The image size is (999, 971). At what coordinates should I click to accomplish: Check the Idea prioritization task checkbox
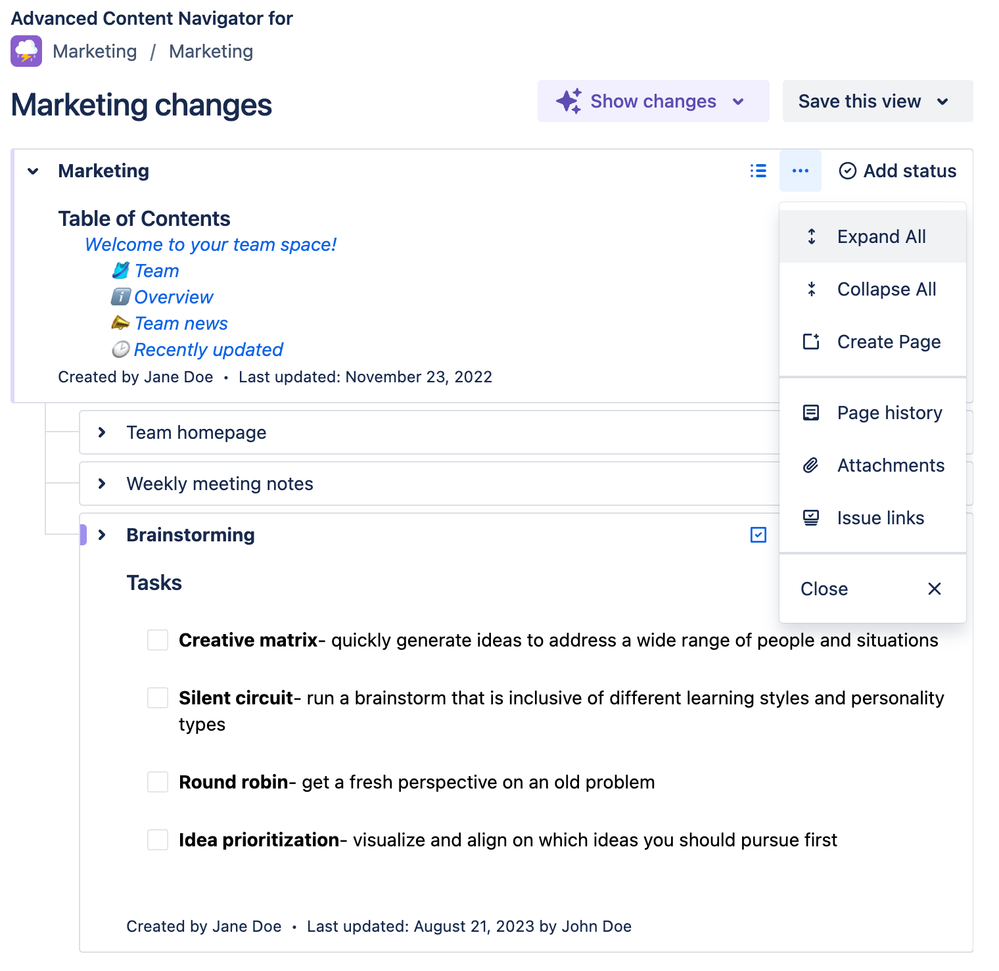tap(158, 840)
